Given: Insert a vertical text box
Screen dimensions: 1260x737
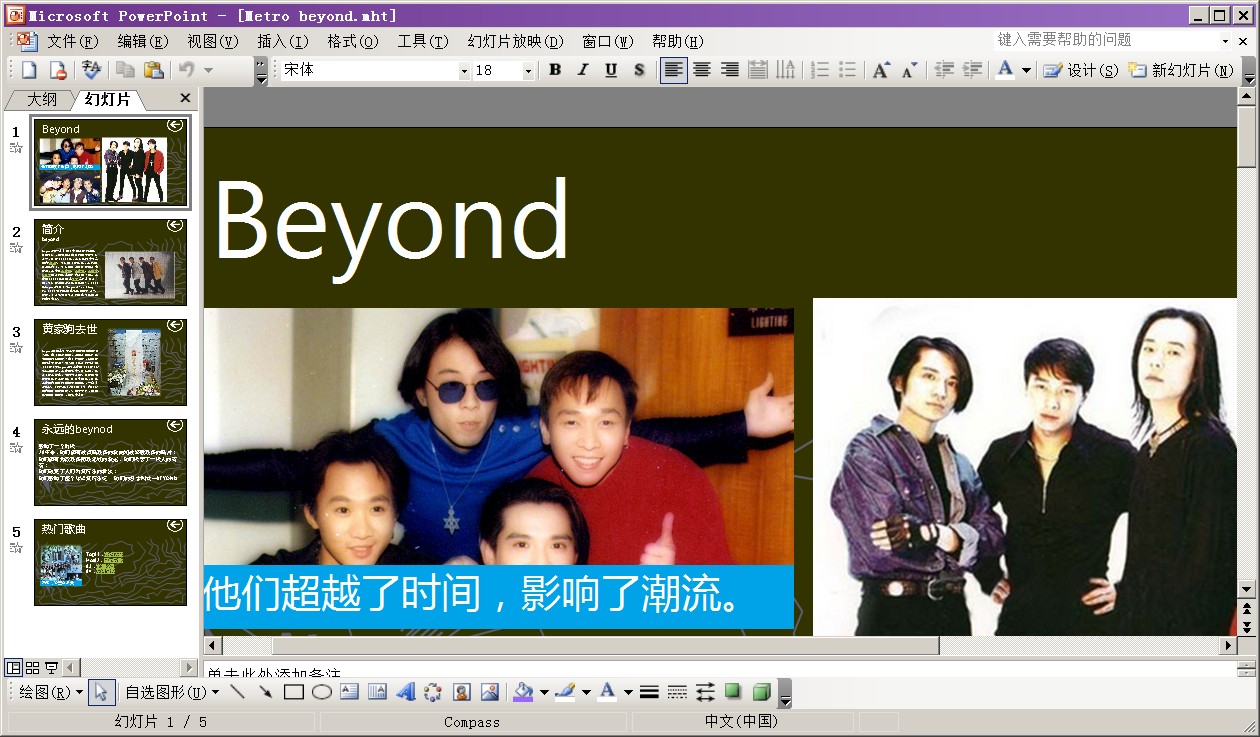Looking at the screenshot, I should pyautogui.click(x=377, y=691).
